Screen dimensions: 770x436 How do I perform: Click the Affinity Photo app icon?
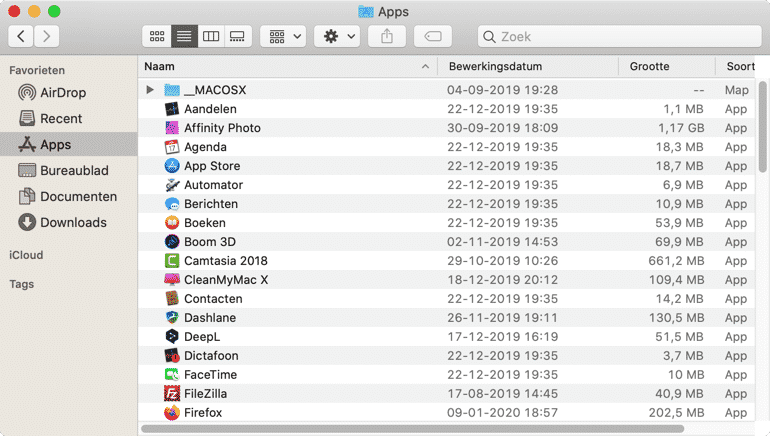tap(171, 128)
